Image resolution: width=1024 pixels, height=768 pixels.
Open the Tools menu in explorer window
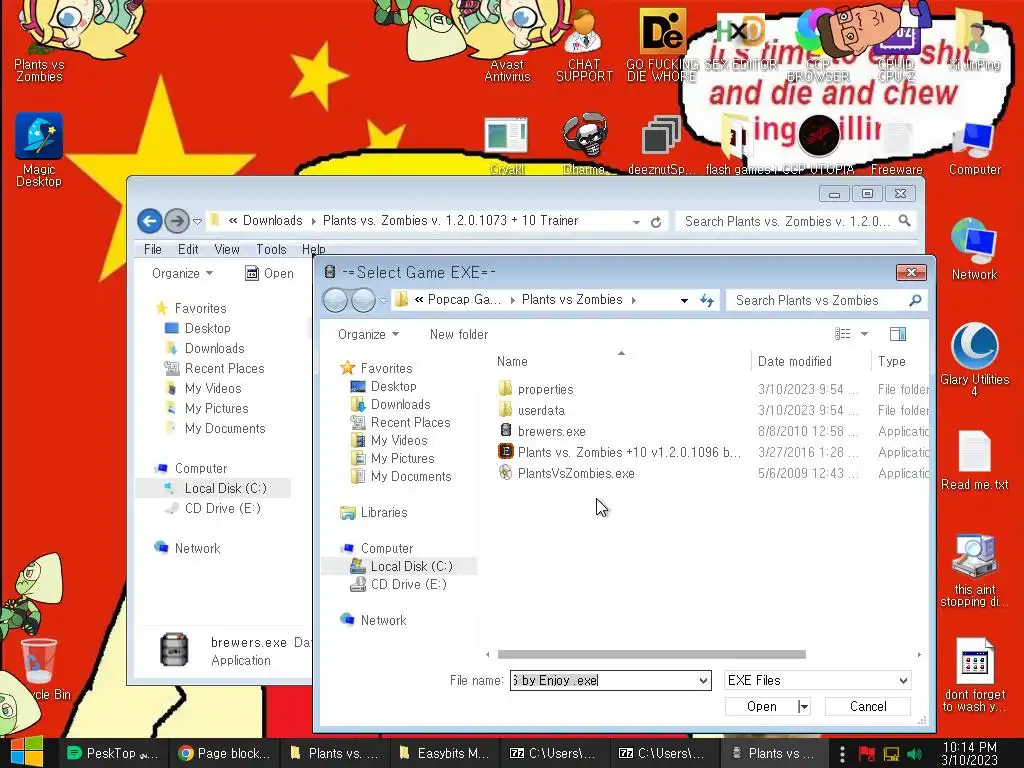coord(271,249)
